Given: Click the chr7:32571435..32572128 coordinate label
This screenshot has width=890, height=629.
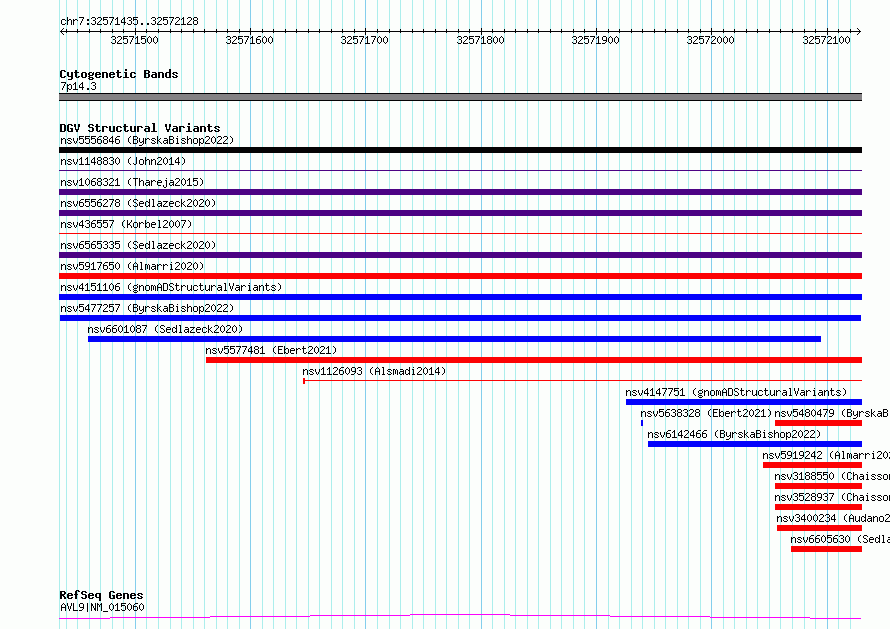Looking at the screenshot, I should coord(129,22).
